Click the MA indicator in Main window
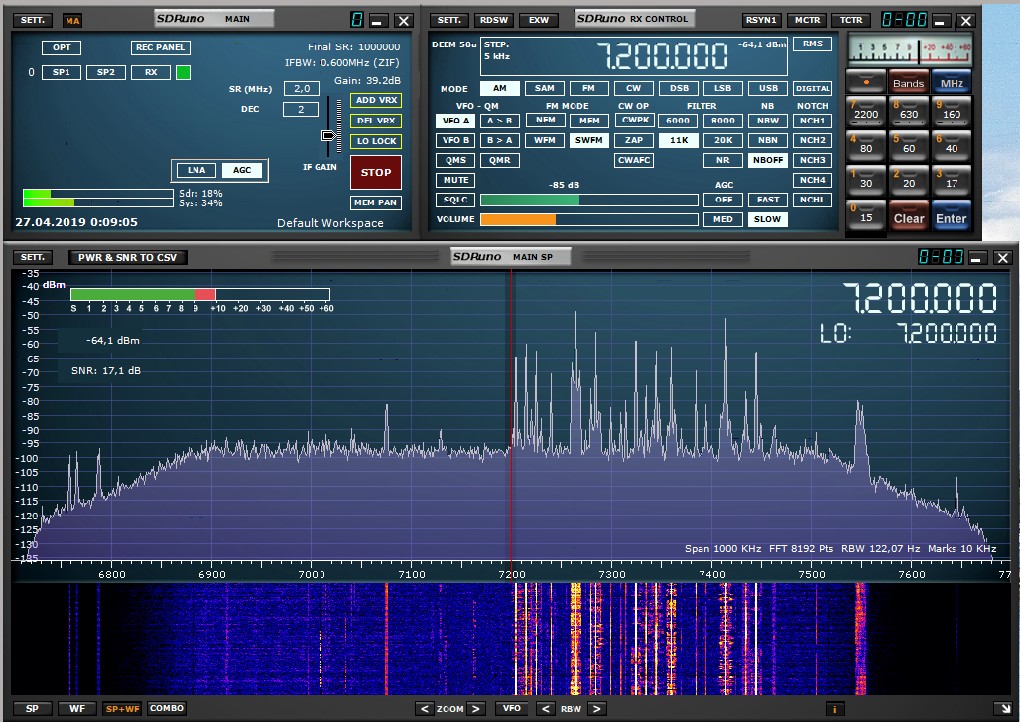Viewport: 1020px width, 722px height. (72, 21)
